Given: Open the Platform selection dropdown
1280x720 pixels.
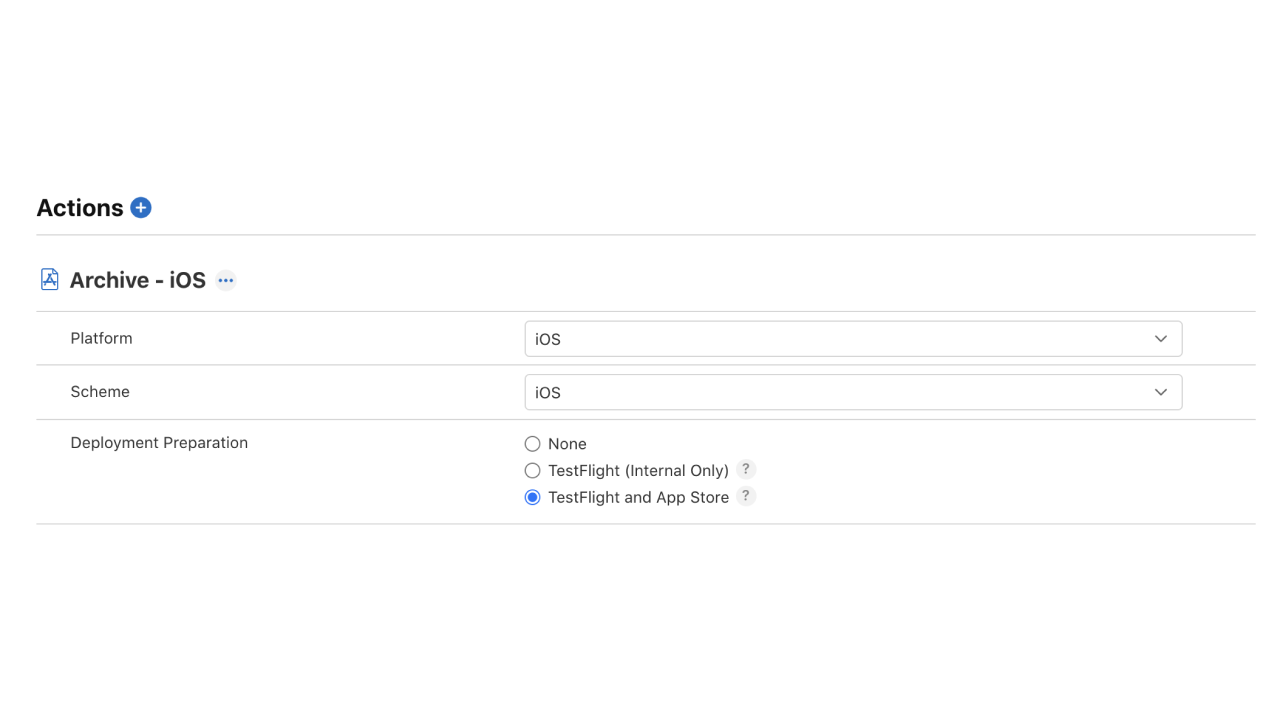Looking at the screenshot, I should point(853,338).
